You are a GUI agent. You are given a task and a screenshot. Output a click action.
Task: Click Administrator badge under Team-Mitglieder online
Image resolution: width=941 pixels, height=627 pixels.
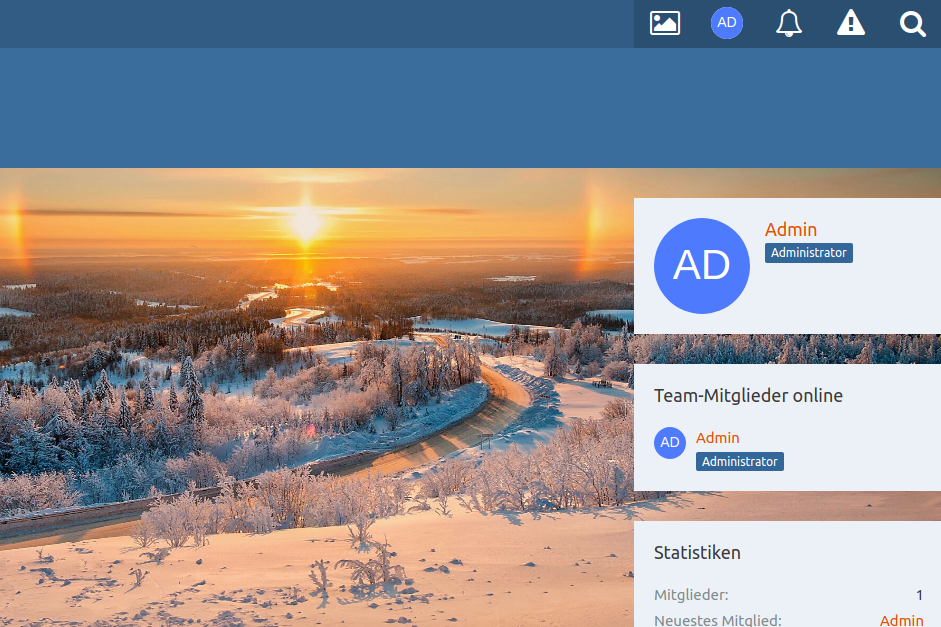click(x=740, y=462)
